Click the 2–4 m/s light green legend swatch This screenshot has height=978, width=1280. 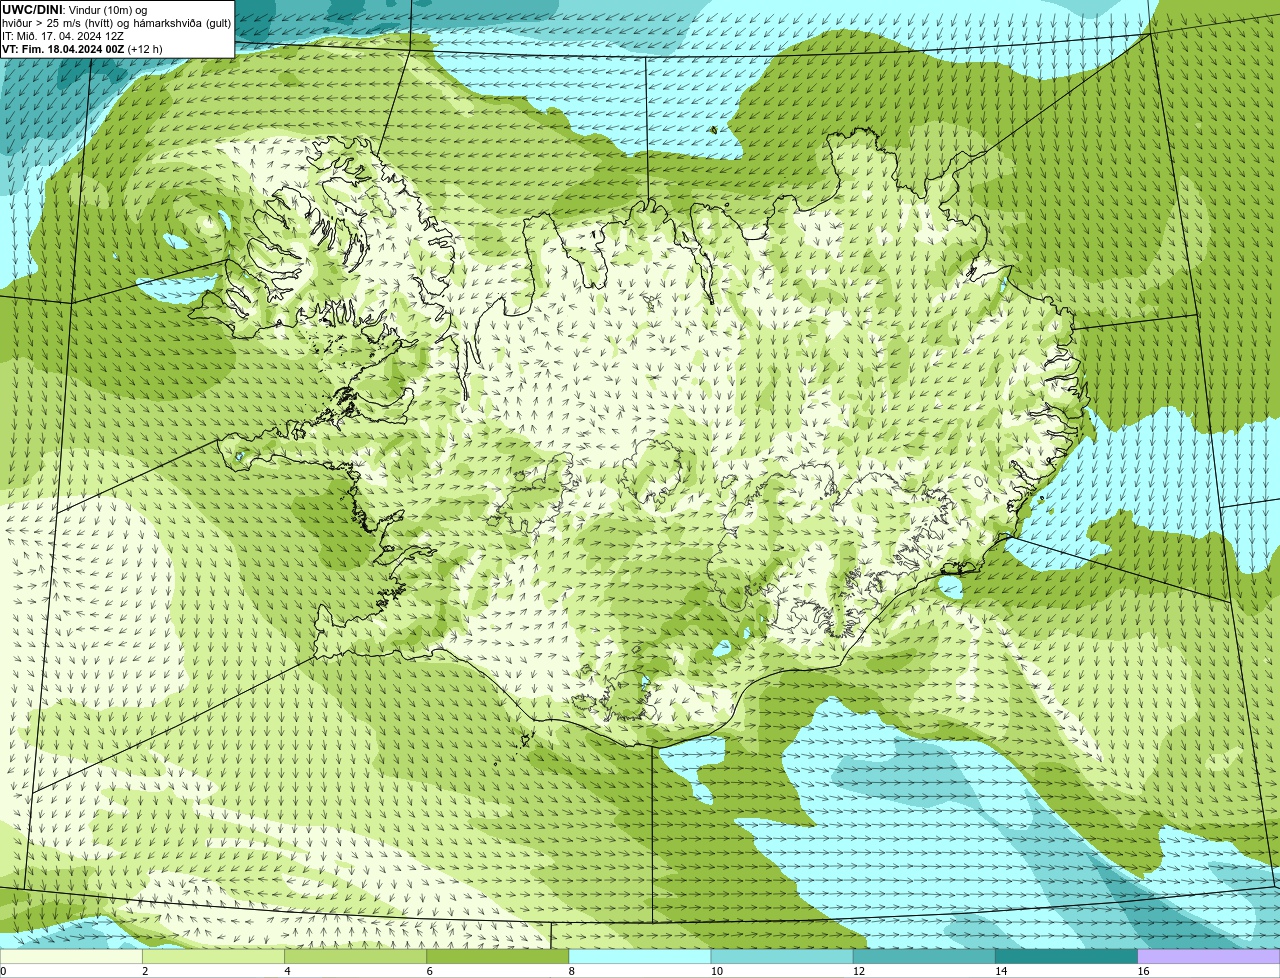(x=213, y=957)
